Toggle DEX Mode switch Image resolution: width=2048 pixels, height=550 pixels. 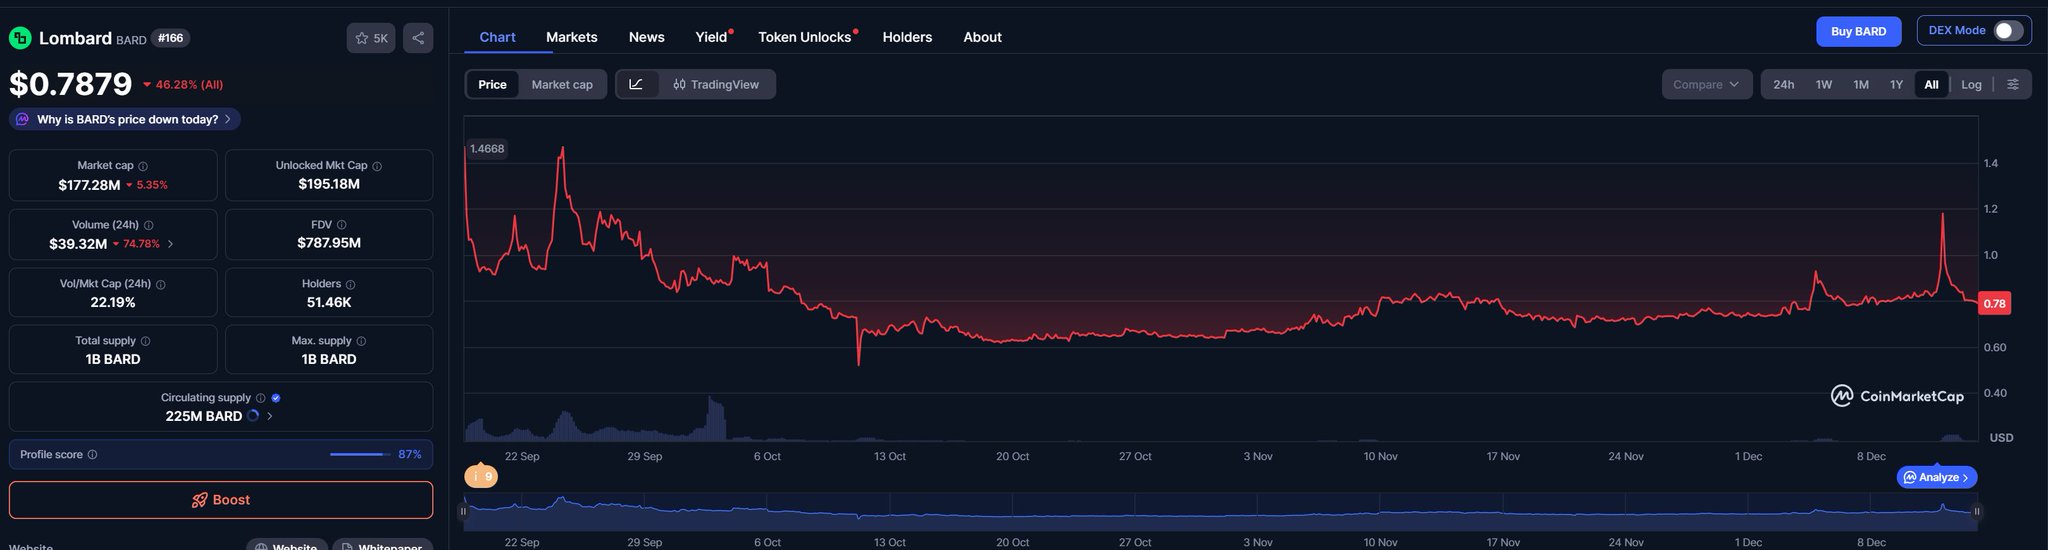(x=2008, y=30)
